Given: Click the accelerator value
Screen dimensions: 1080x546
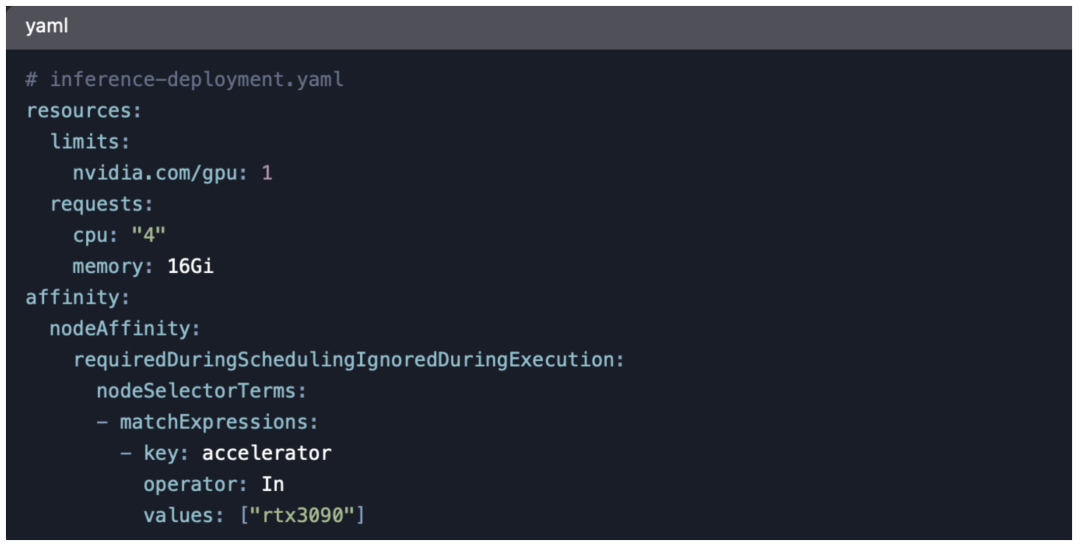Looking at the screenshot, I should click(x=266, y=453).
